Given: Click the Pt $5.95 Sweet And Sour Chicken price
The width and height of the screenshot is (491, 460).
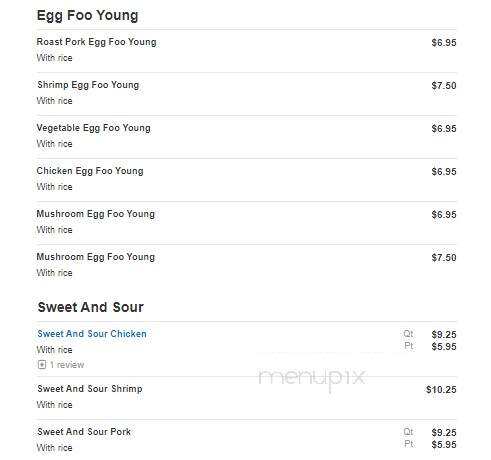Looking at the screenshot, I should tap(444, 347).
